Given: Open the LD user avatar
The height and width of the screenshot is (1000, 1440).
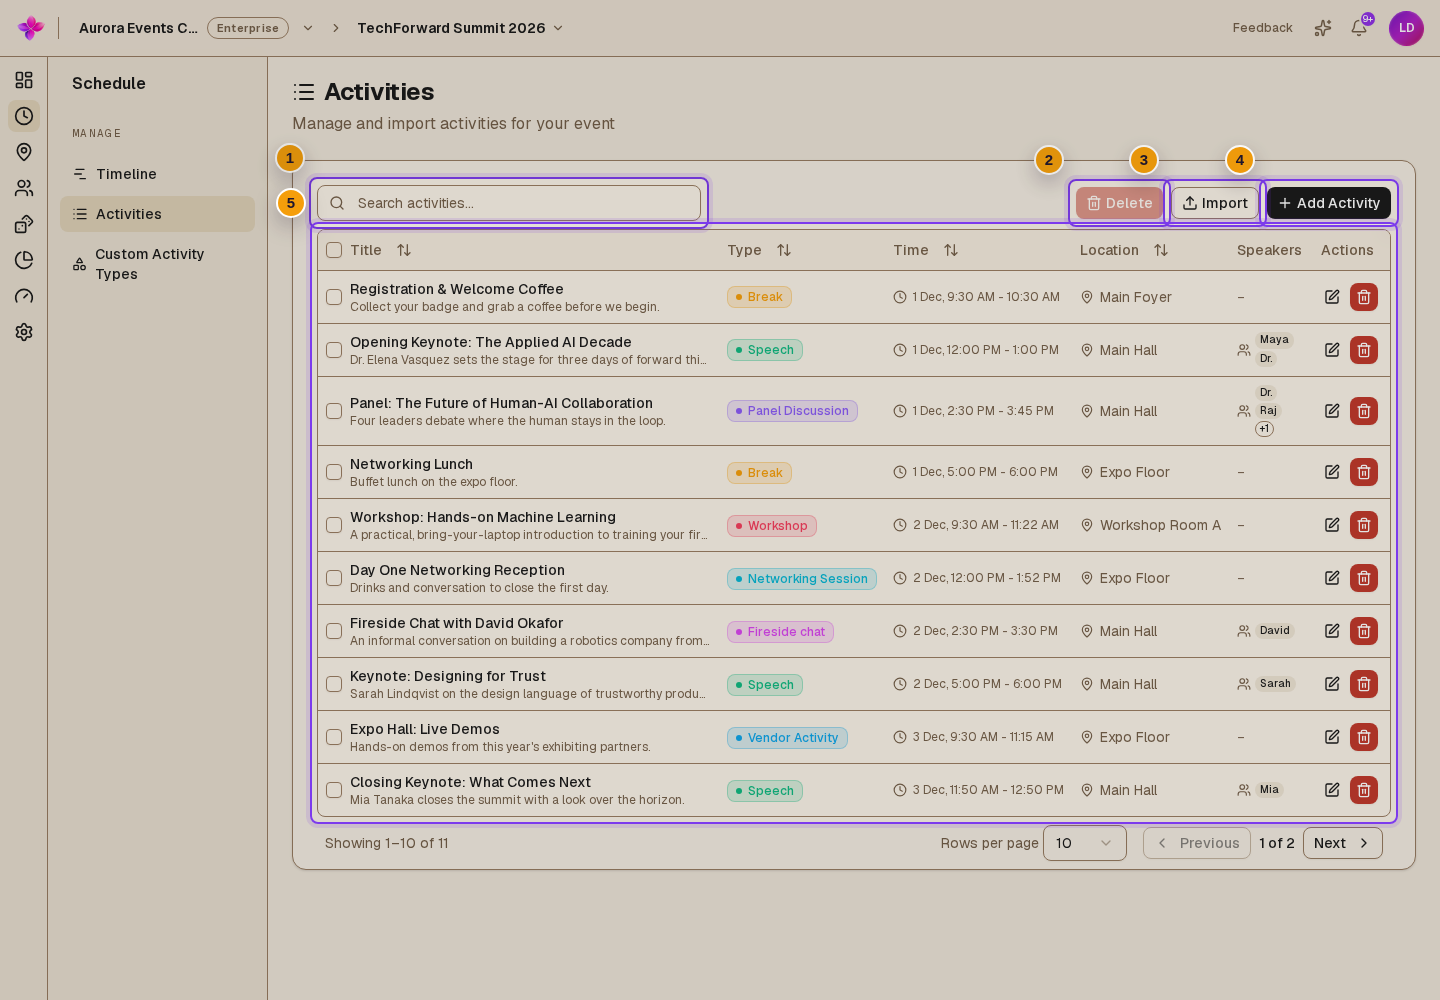Looking at the screenshot, I should [x=1406, y=28].
